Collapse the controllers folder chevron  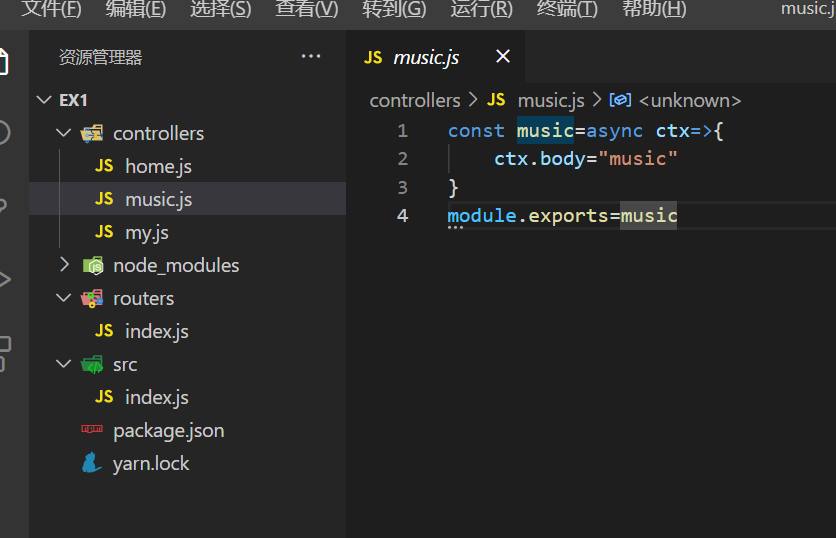(x=64, y=132)
